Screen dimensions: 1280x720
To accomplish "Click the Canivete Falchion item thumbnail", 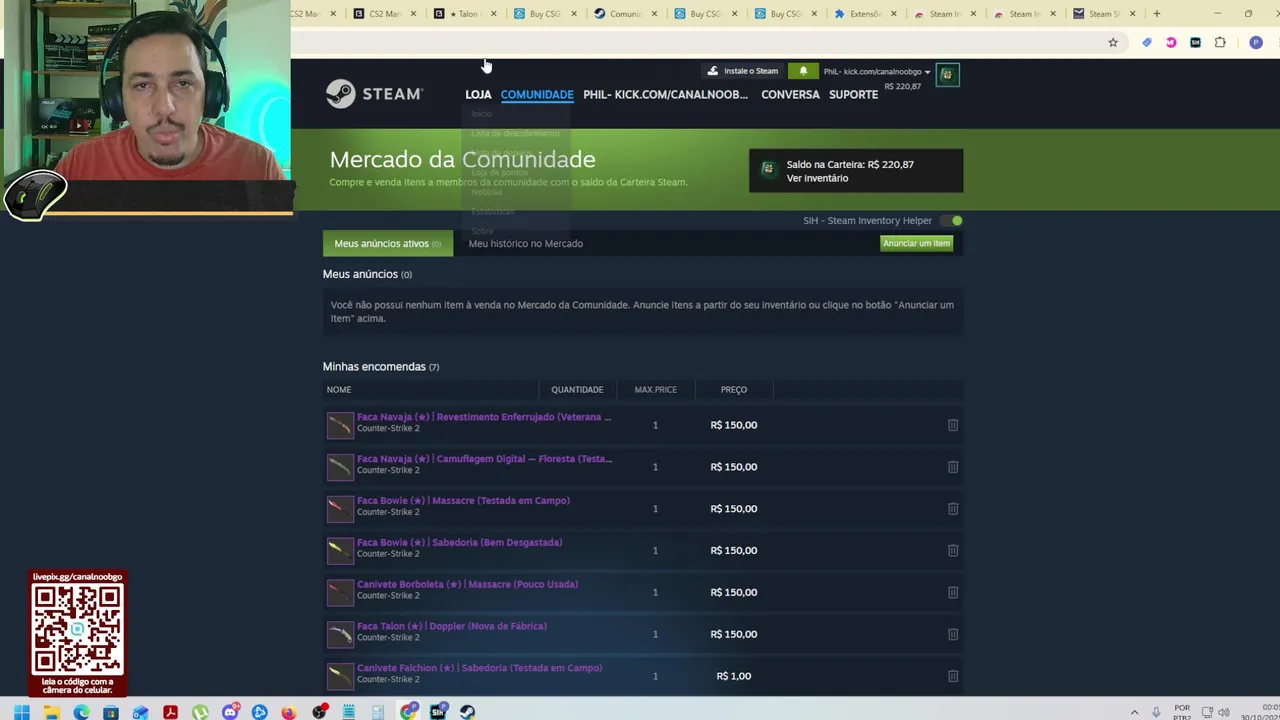I will coord(340,676).
